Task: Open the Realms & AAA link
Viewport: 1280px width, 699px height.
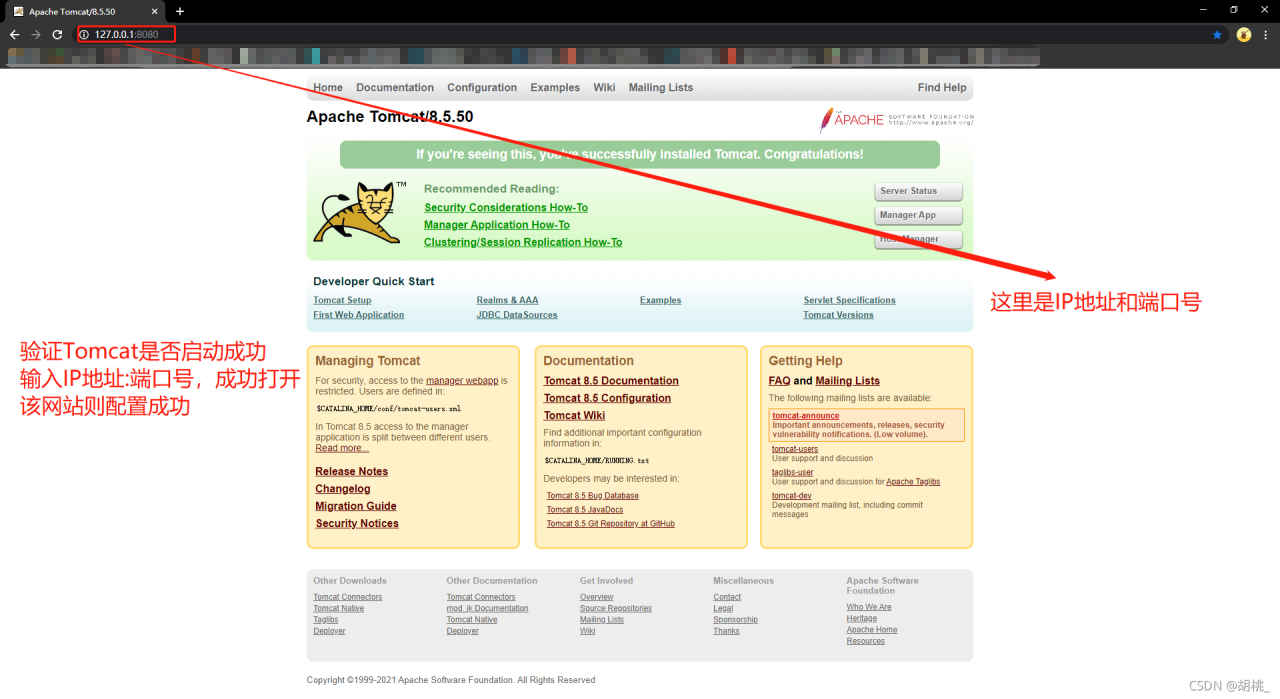Action: 507,300
